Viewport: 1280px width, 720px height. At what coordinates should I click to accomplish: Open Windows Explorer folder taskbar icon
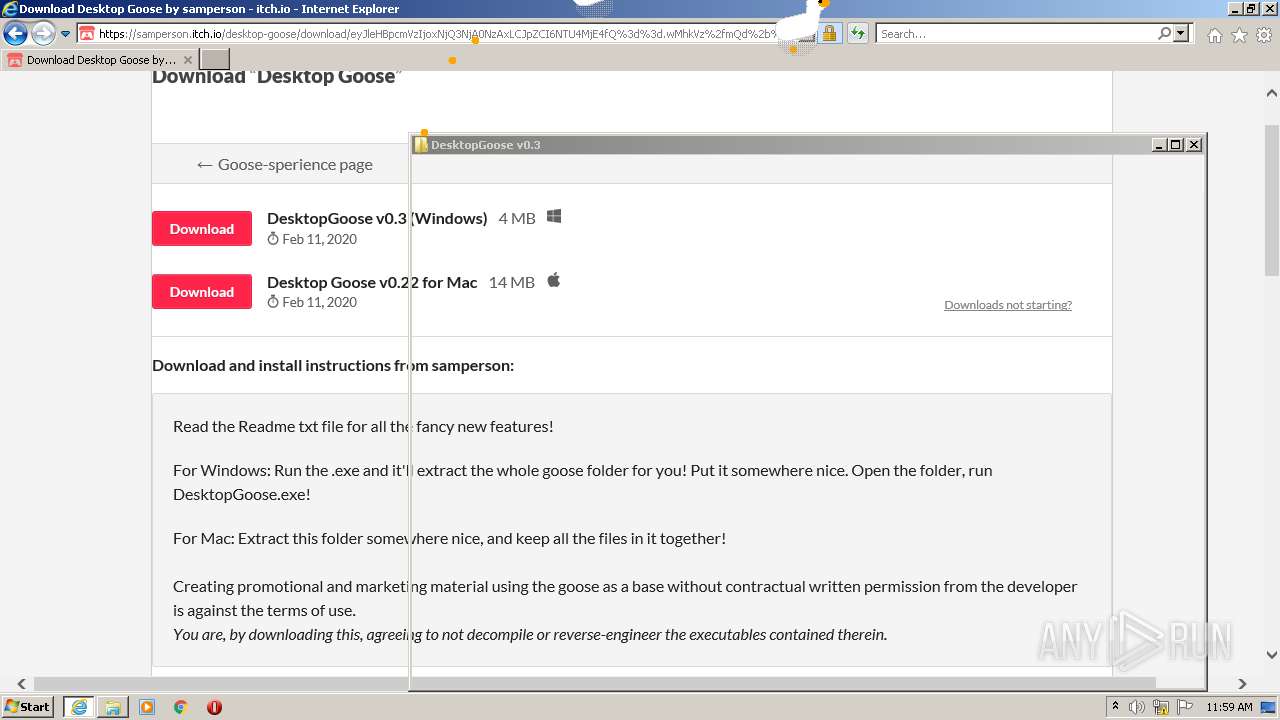pyautogui.click(x=113, y=707)
